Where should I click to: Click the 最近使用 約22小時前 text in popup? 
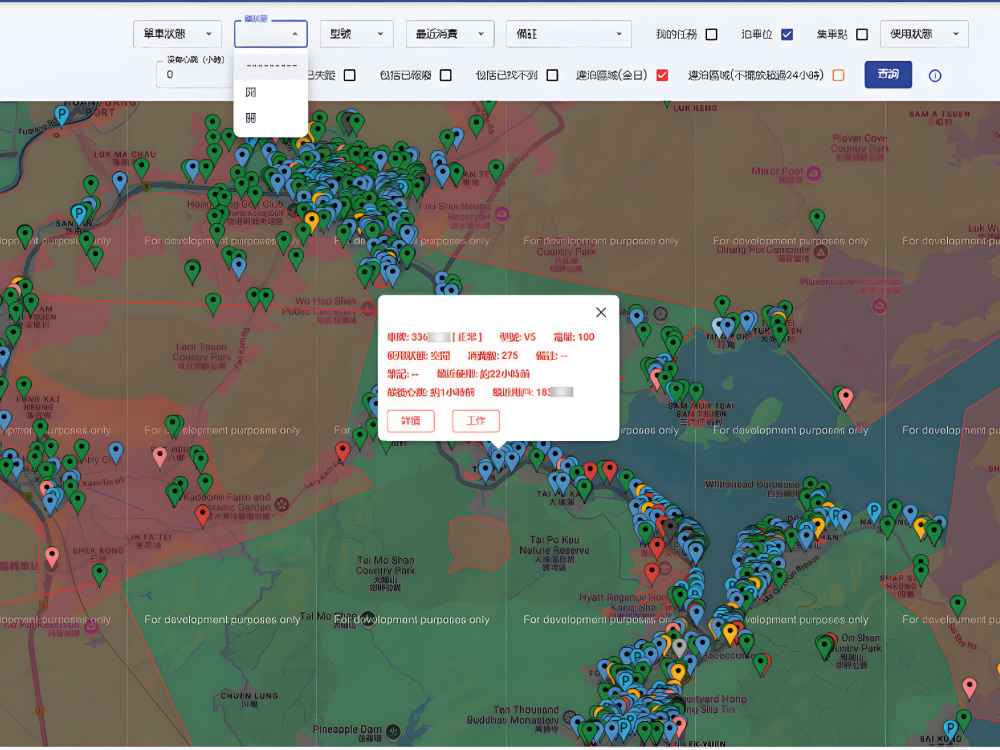483,374
